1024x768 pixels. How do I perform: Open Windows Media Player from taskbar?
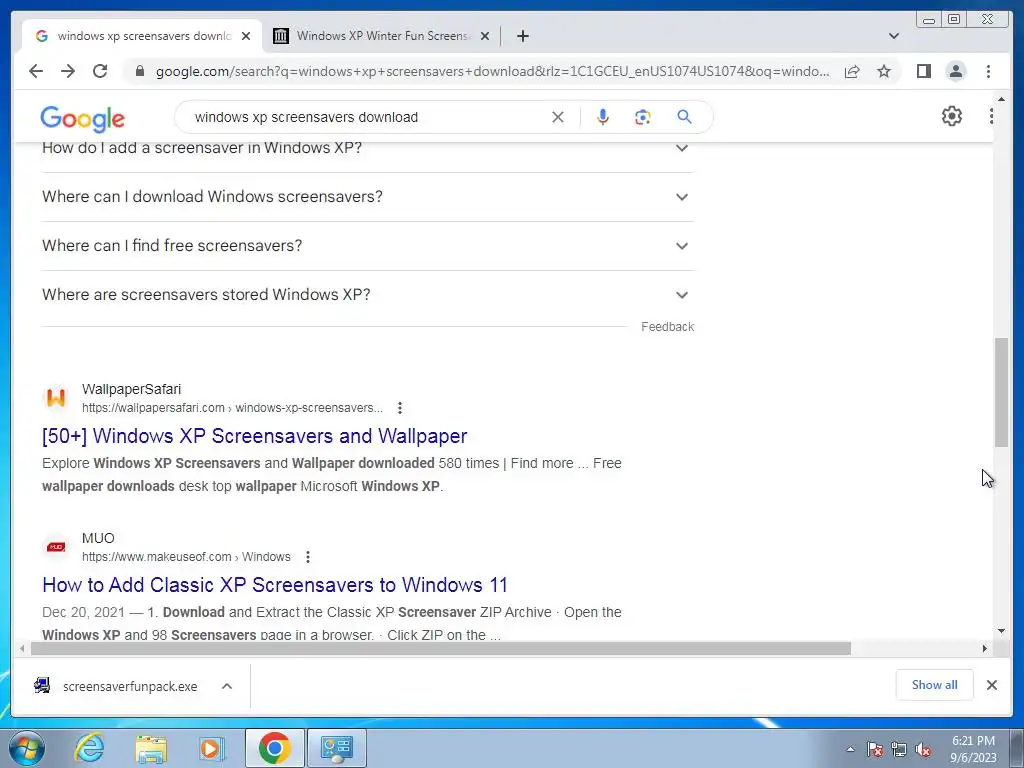pos(211,748)
